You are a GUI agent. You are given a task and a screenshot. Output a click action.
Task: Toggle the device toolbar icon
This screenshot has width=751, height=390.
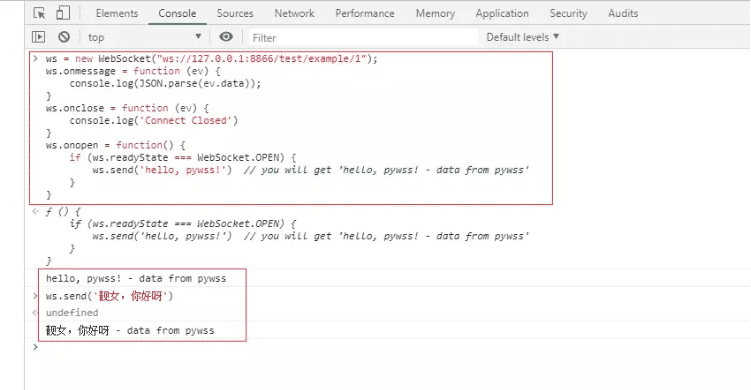pos(63,13)
